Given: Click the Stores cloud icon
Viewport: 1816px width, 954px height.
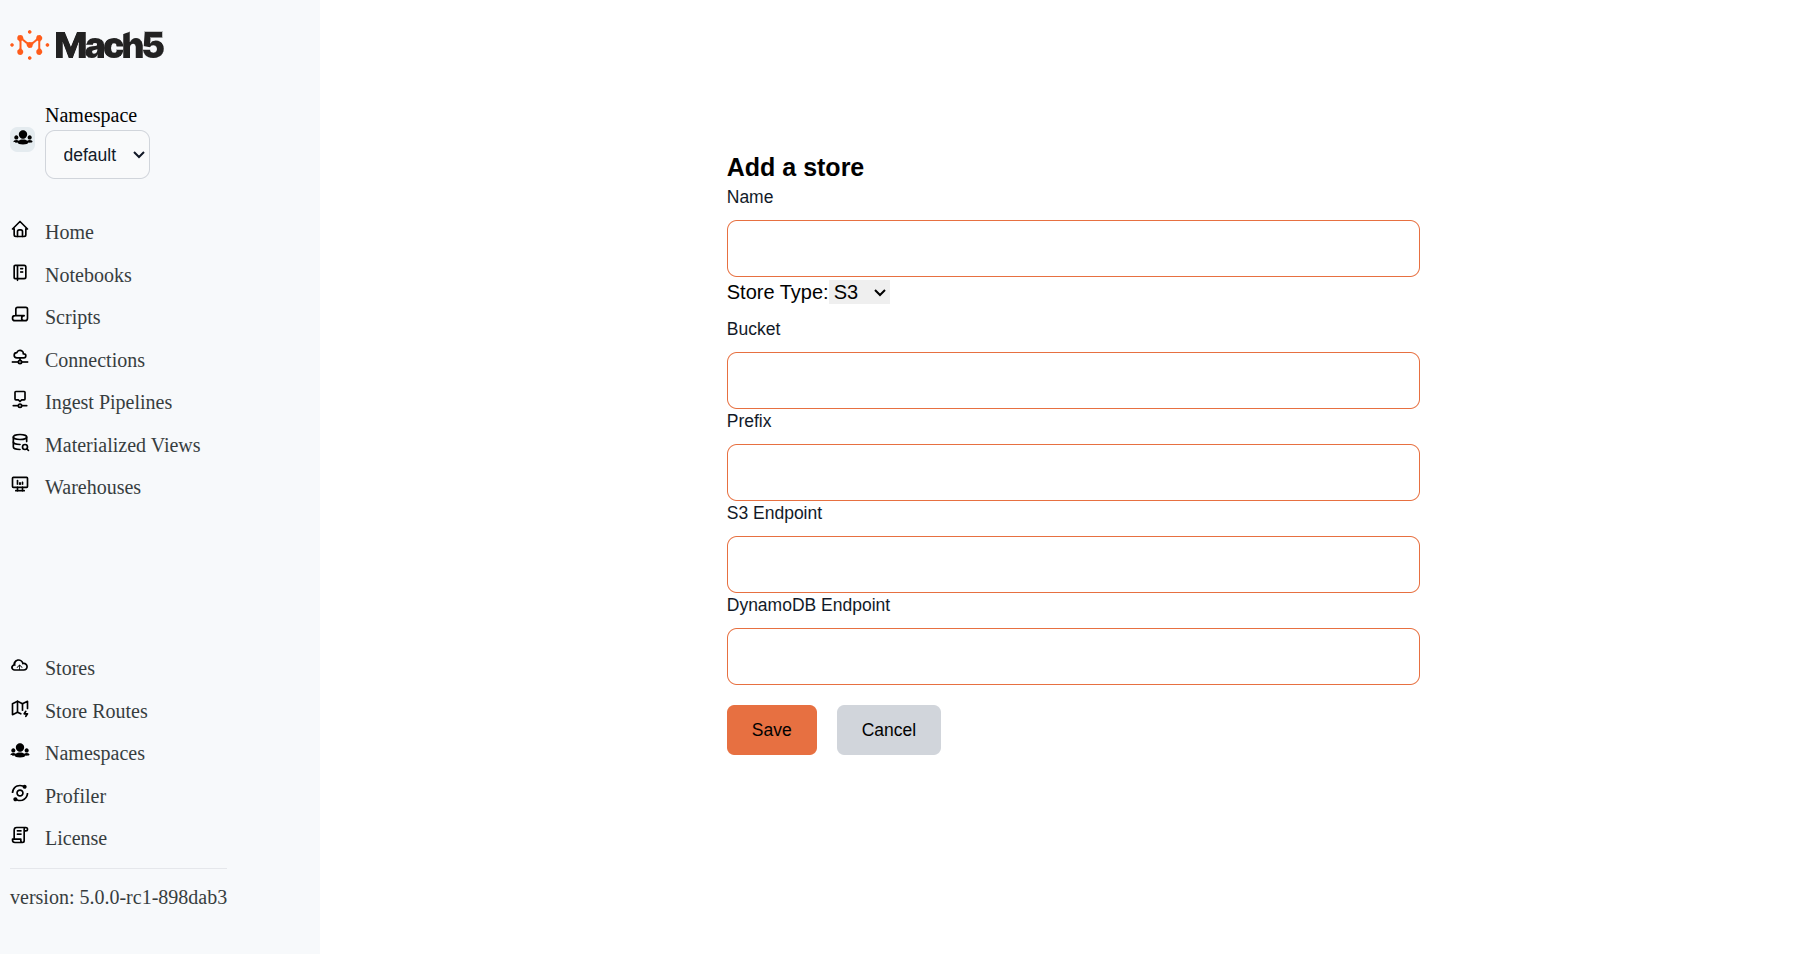Looking at the screenshot, I should (20, 666).
